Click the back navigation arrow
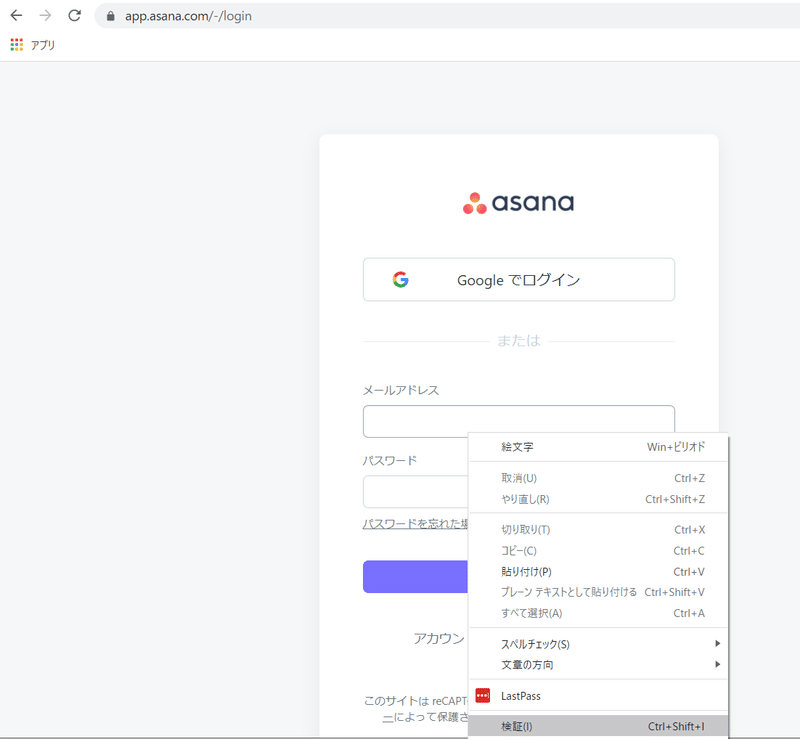The height and width of the screenshot is (739, 800). (x=16, y=16)
